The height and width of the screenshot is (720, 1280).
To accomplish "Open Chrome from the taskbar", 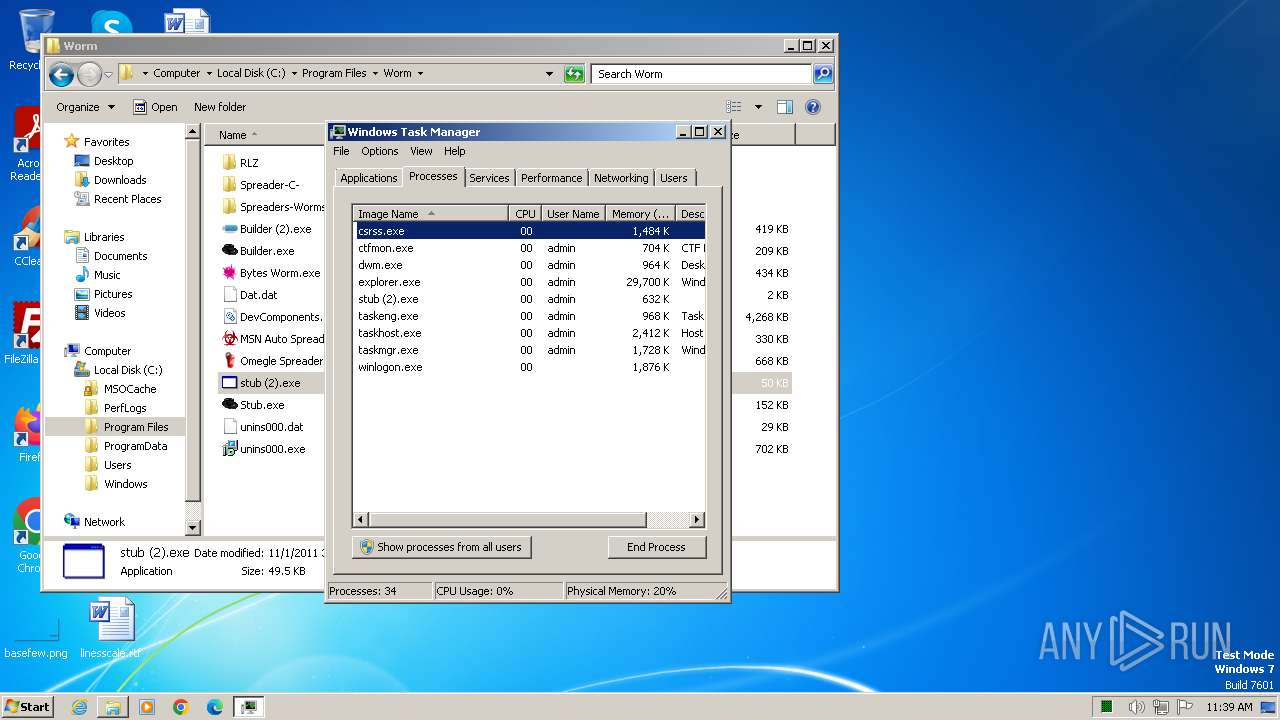I will [181, 707].
